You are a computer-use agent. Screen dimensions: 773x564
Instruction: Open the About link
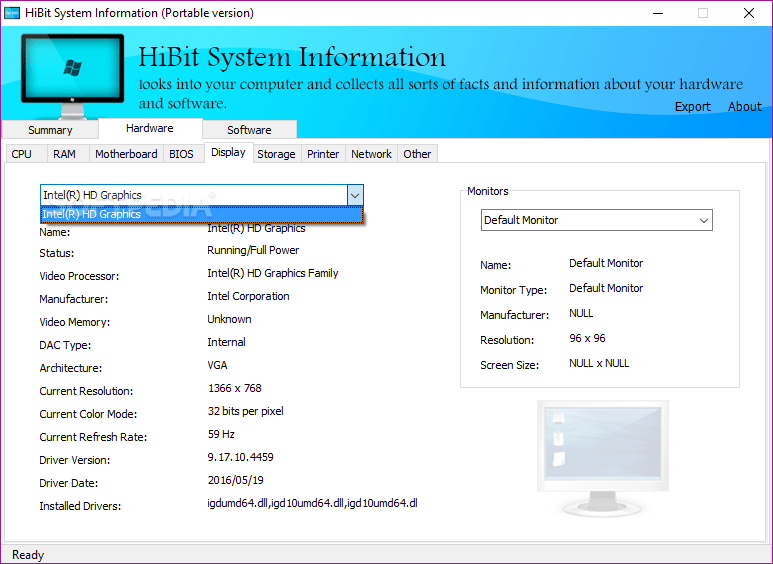pyautogui.click(x=744, y=106)
